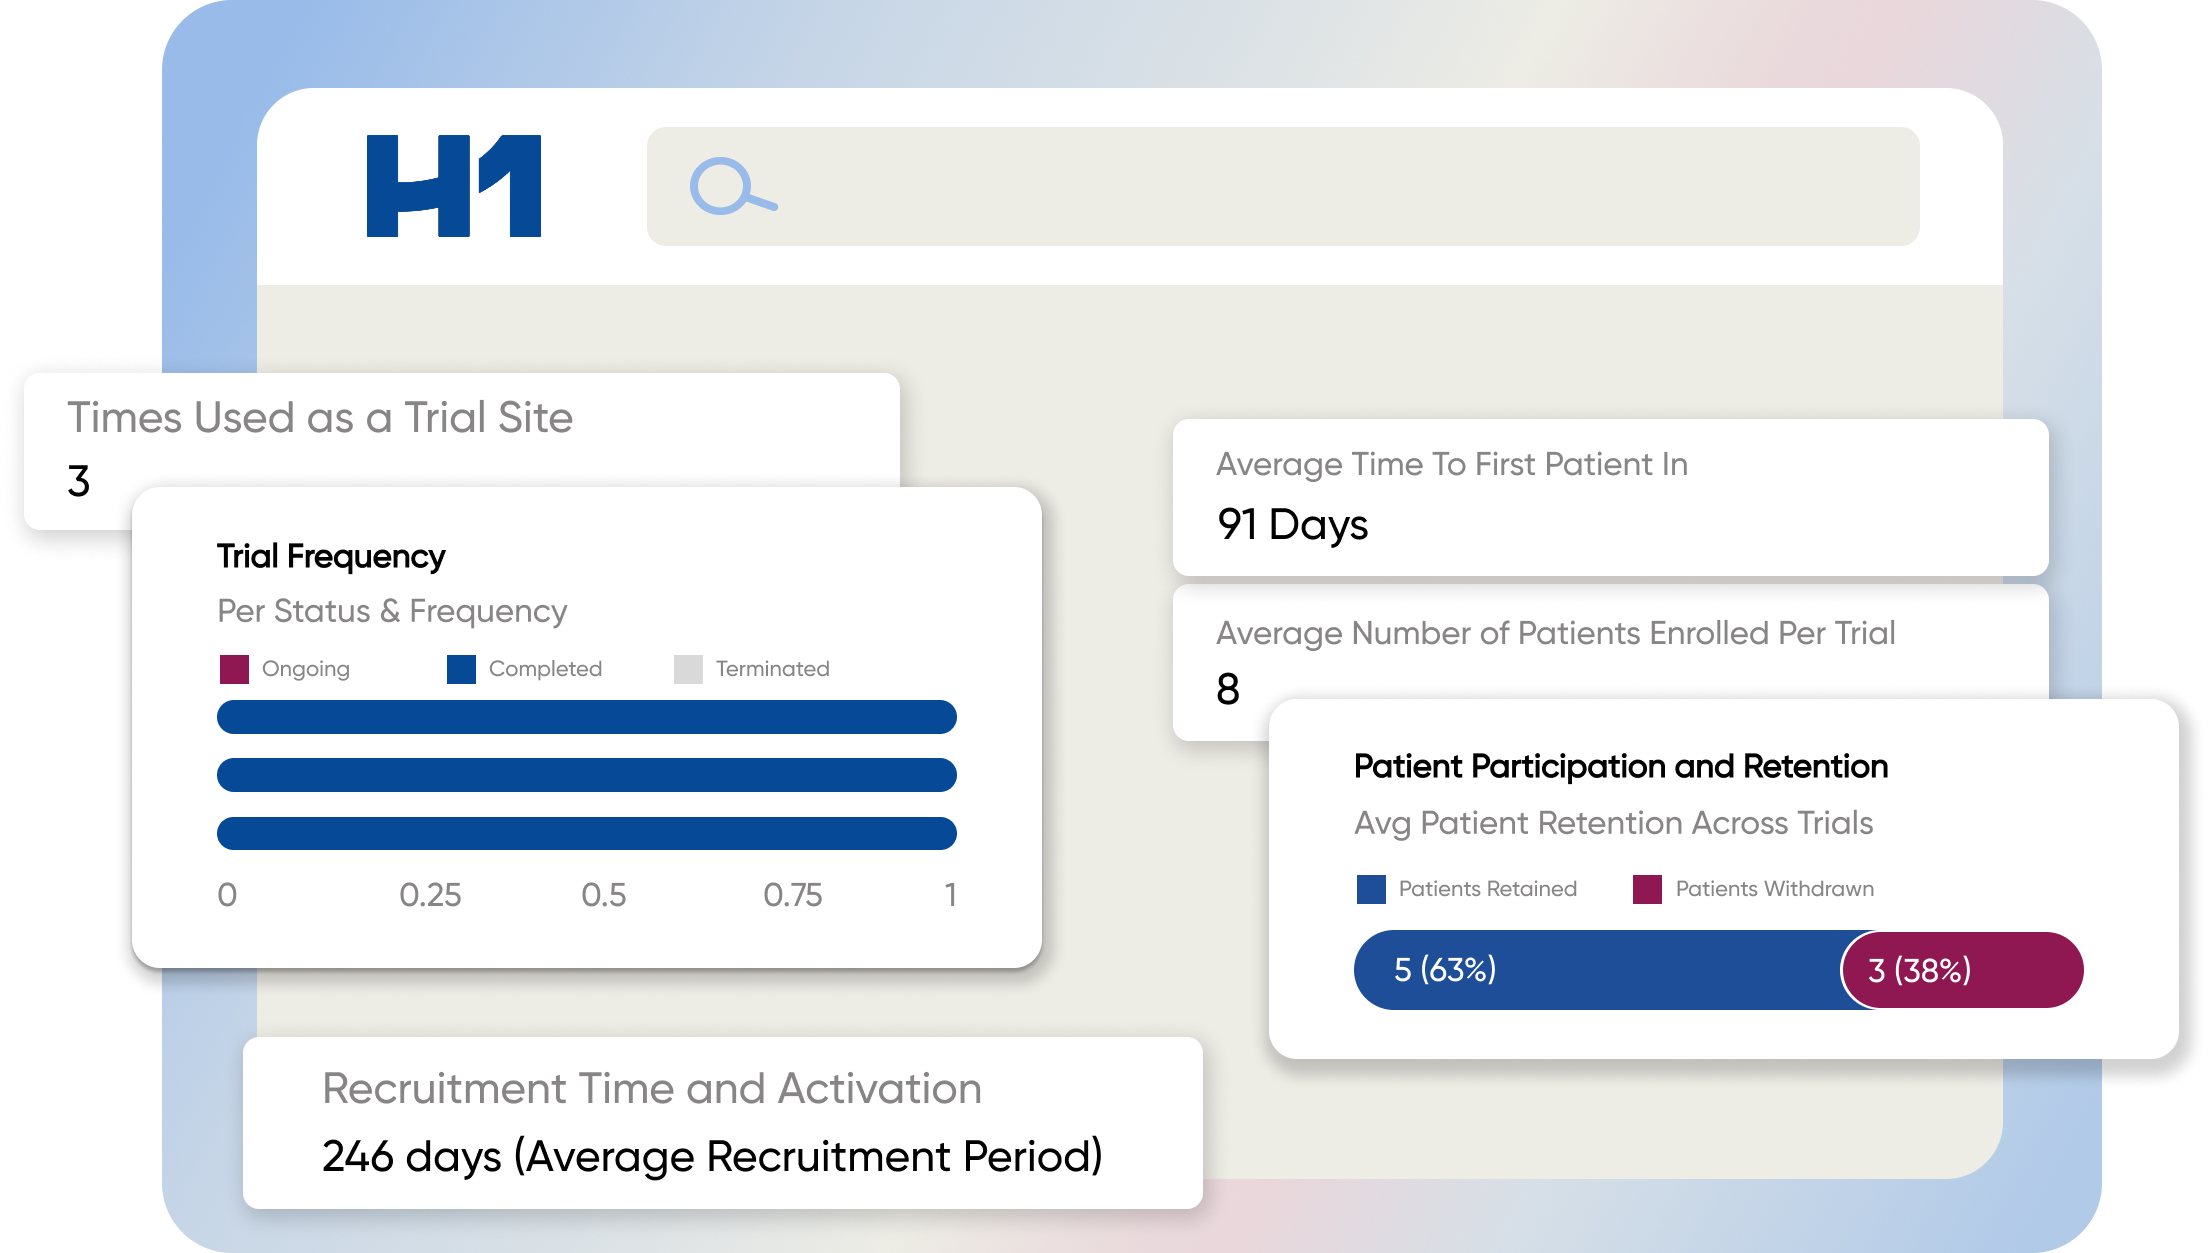This screenshot has height=1253, width=2208.
Task: Click the 'Ongoing' legend label
Action: (306, 669)
